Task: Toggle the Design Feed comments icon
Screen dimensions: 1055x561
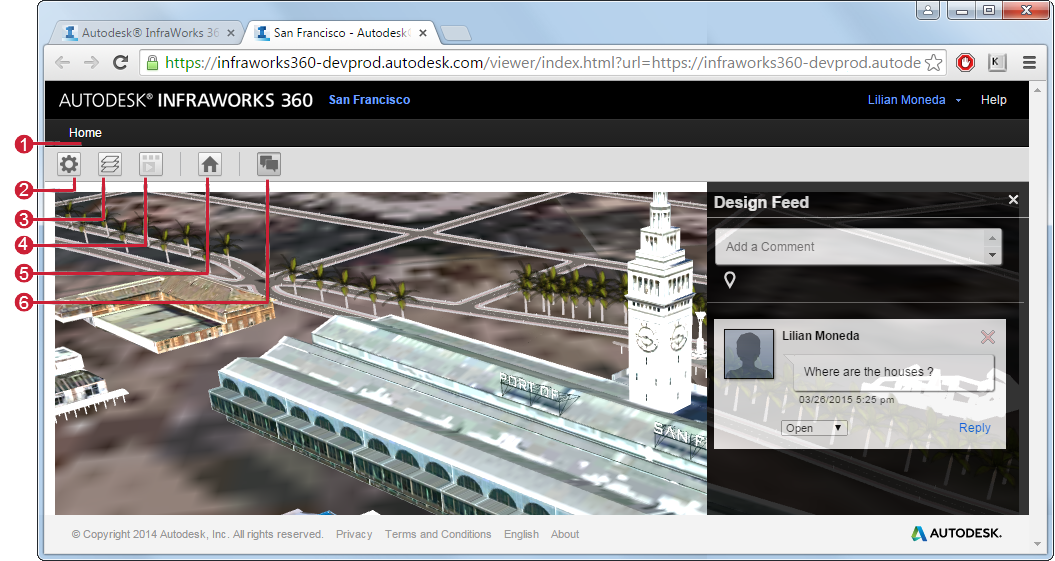Action: [x=268, y=164]
